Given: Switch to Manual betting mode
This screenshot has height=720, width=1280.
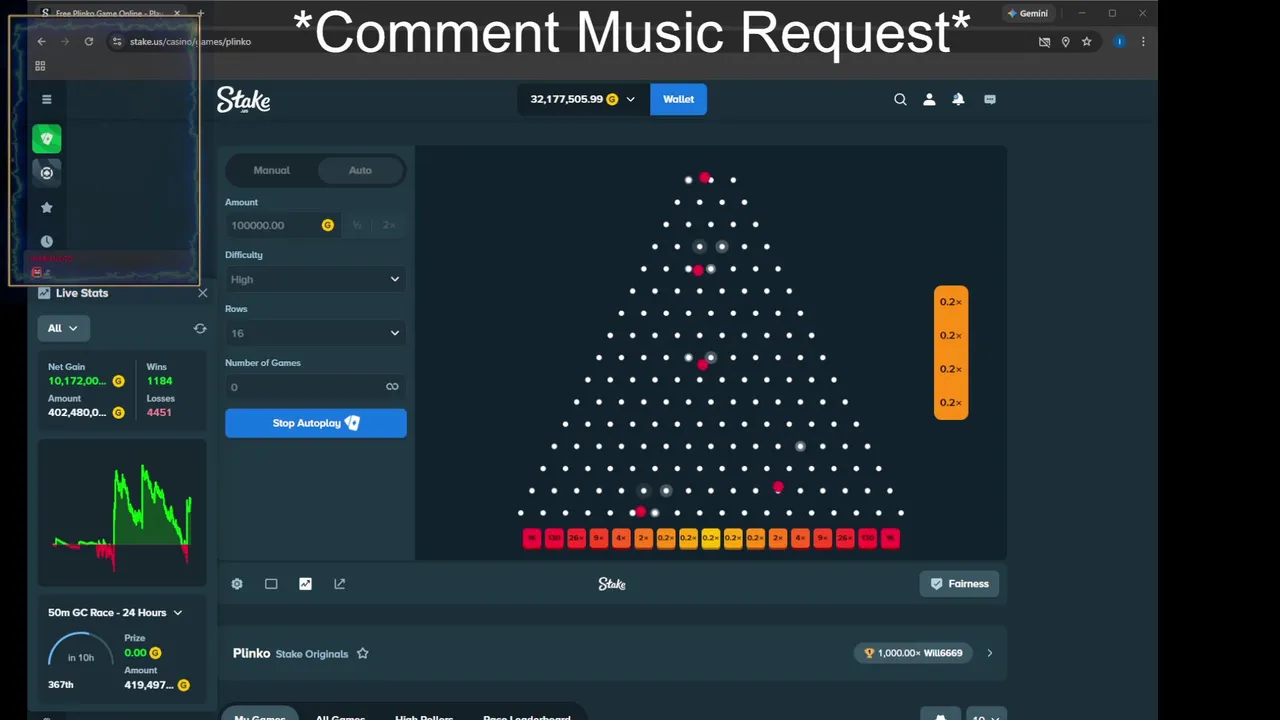Looking at the screenshot, I should [271, 170].
